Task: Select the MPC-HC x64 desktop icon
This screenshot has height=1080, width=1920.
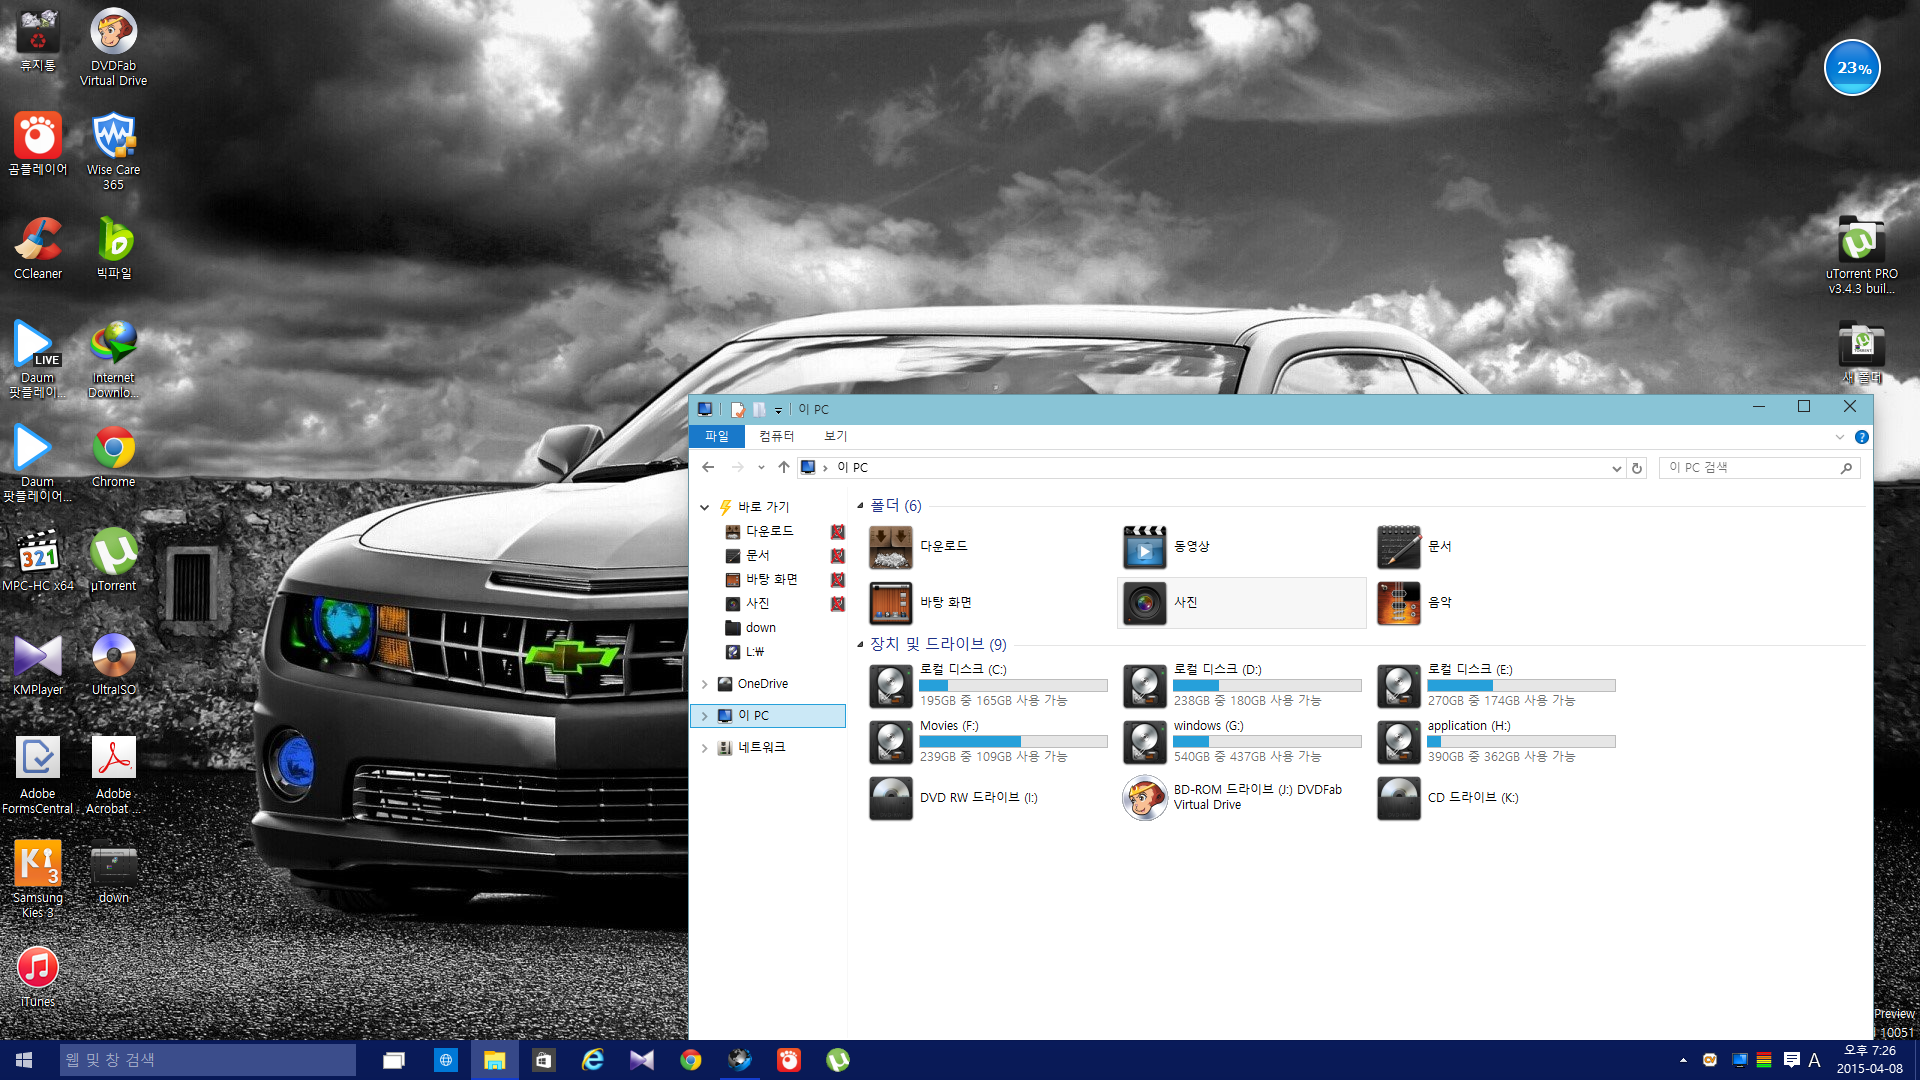Action: coord(38,560)
